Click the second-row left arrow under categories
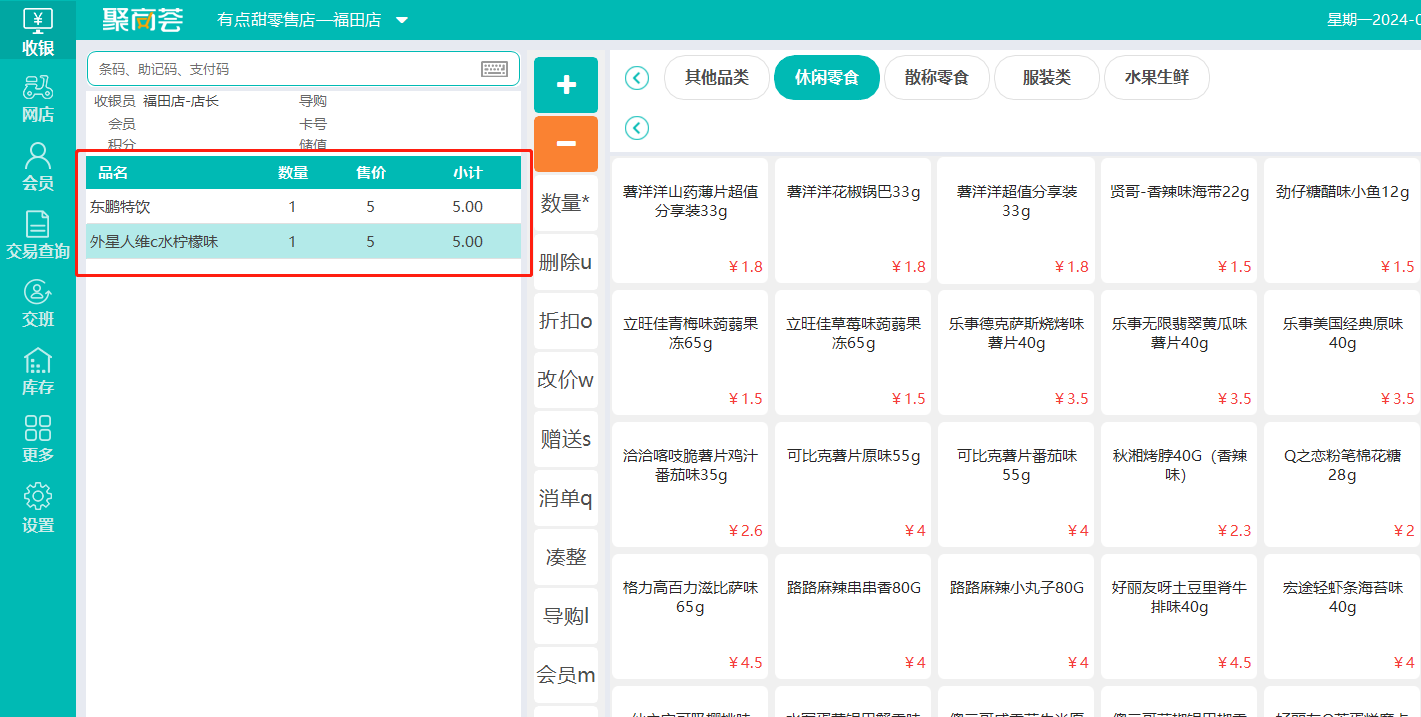This screenshot has height=717, width=1421. coord(637,128)
